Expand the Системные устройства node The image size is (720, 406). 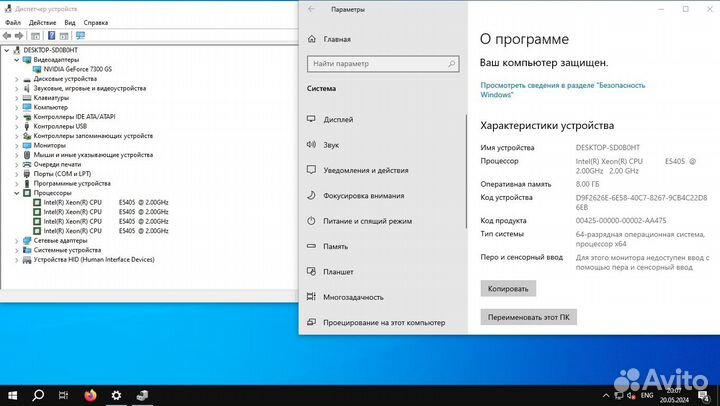point(17,250)
